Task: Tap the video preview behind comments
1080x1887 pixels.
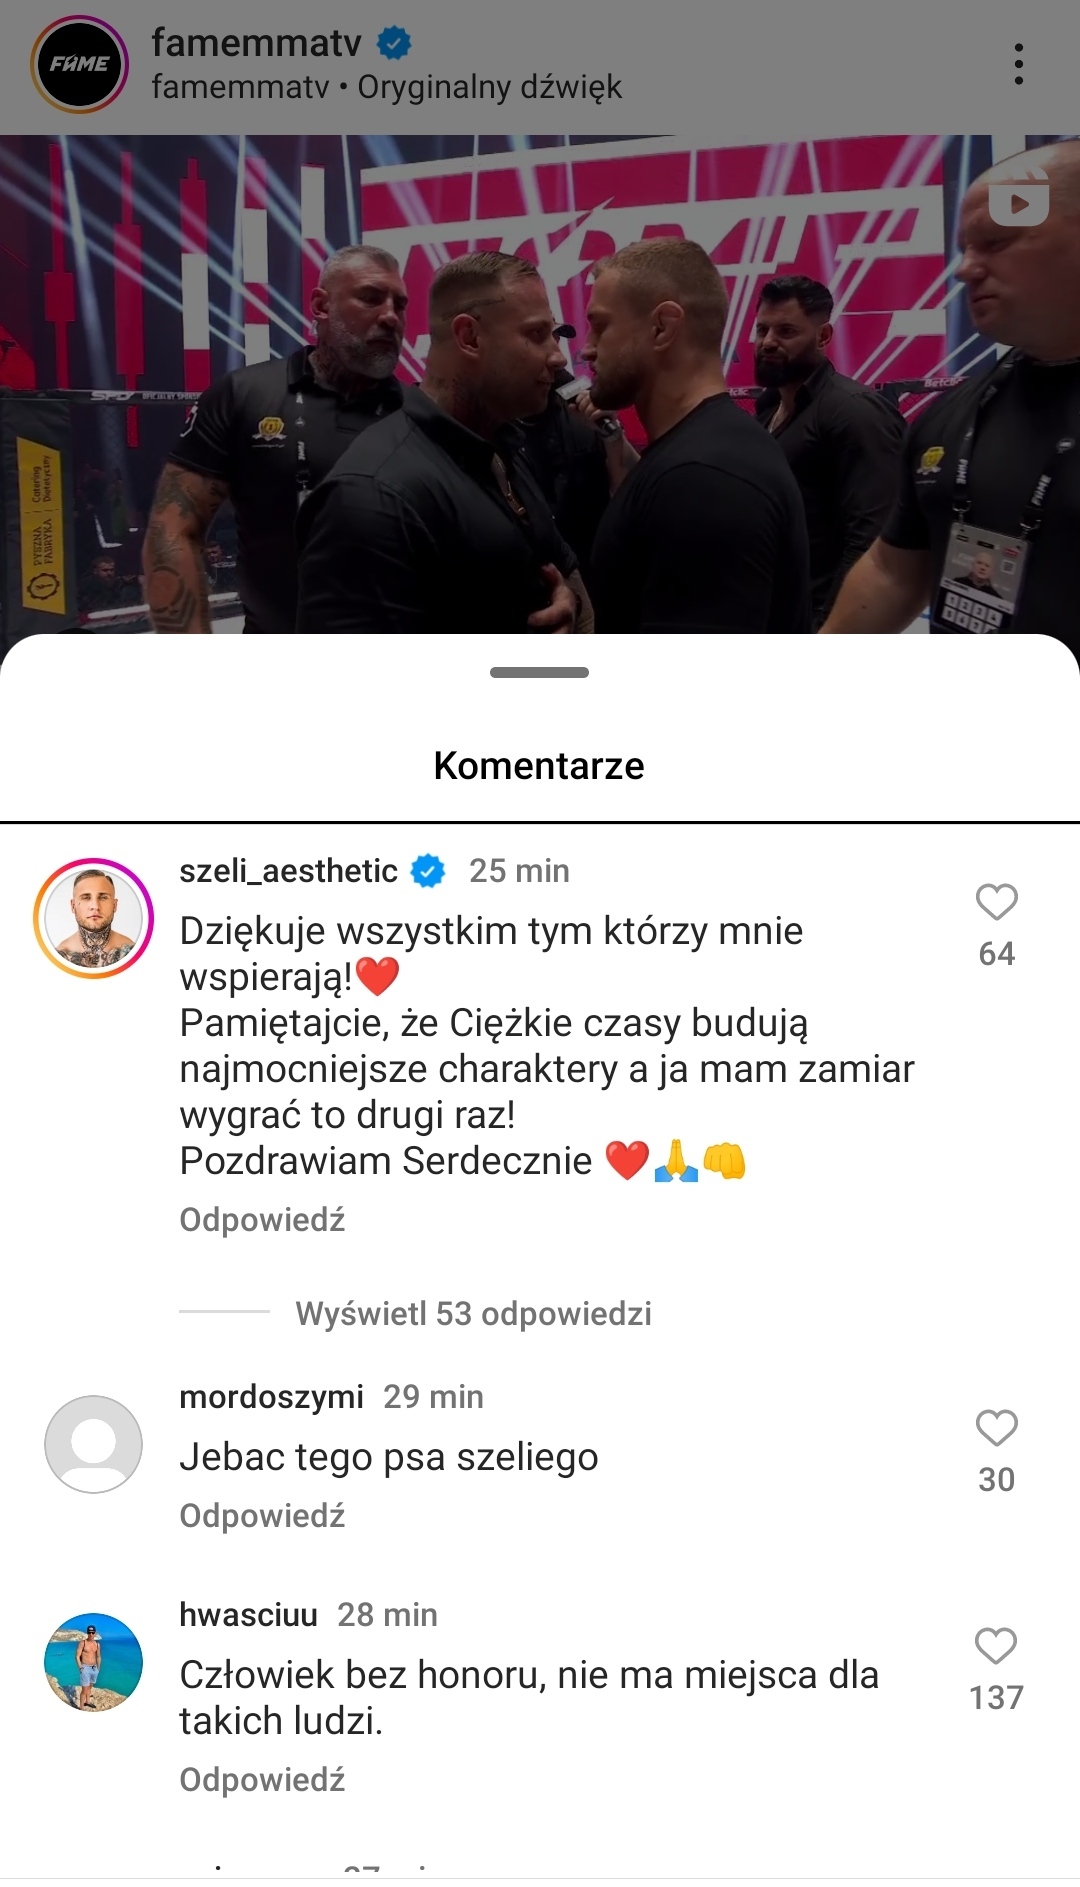Action: pos(540,385)
